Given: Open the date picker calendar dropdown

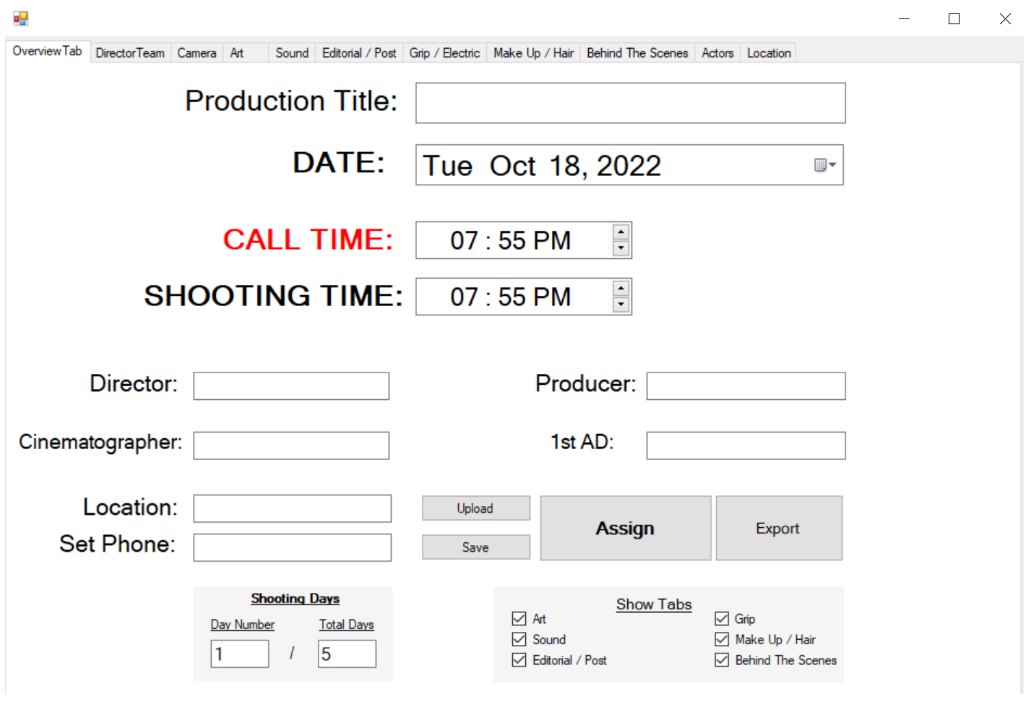Looking at the screenshot, I should tap(825, 165).
